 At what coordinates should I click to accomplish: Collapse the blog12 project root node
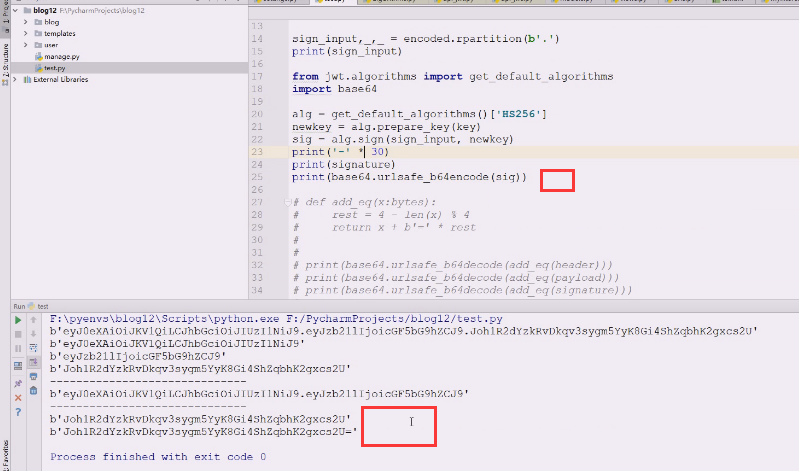(x=15, y=10)
